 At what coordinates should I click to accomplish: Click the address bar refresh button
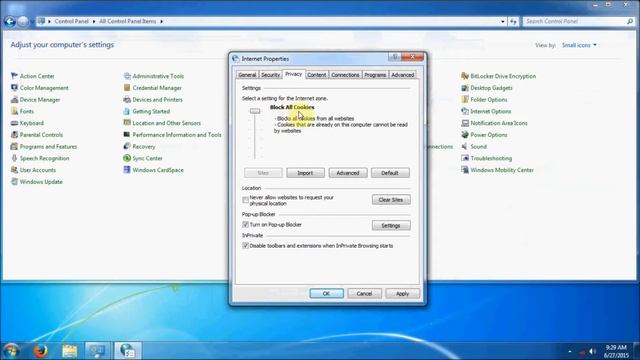tap(513, 21)
